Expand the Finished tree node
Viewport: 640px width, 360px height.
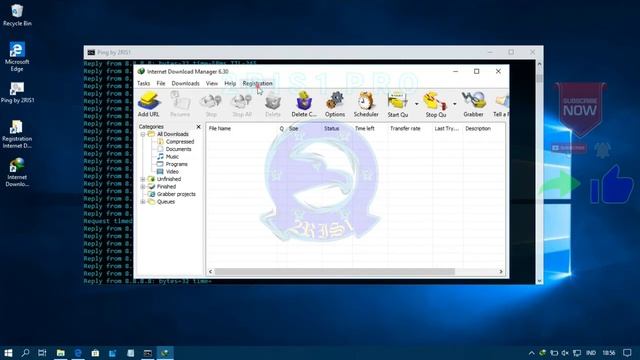point(143,187)
